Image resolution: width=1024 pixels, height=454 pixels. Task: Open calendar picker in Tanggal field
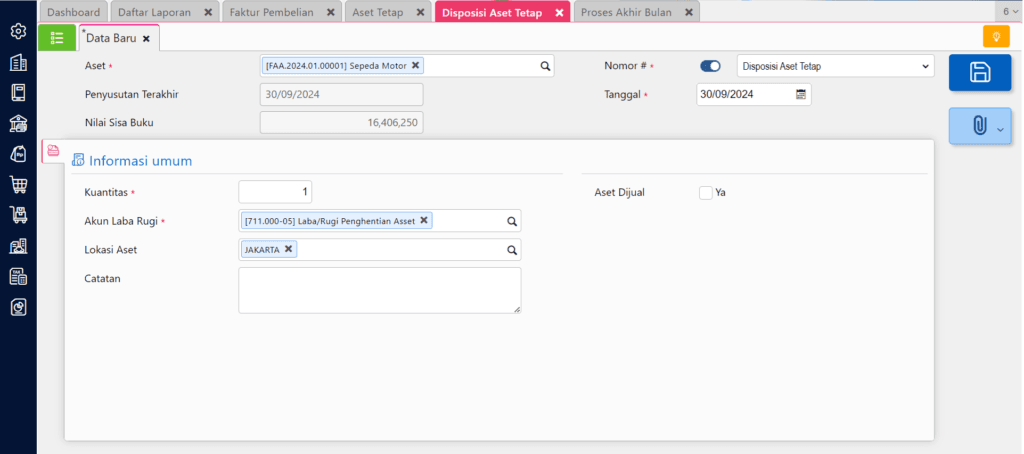[800, 94]
